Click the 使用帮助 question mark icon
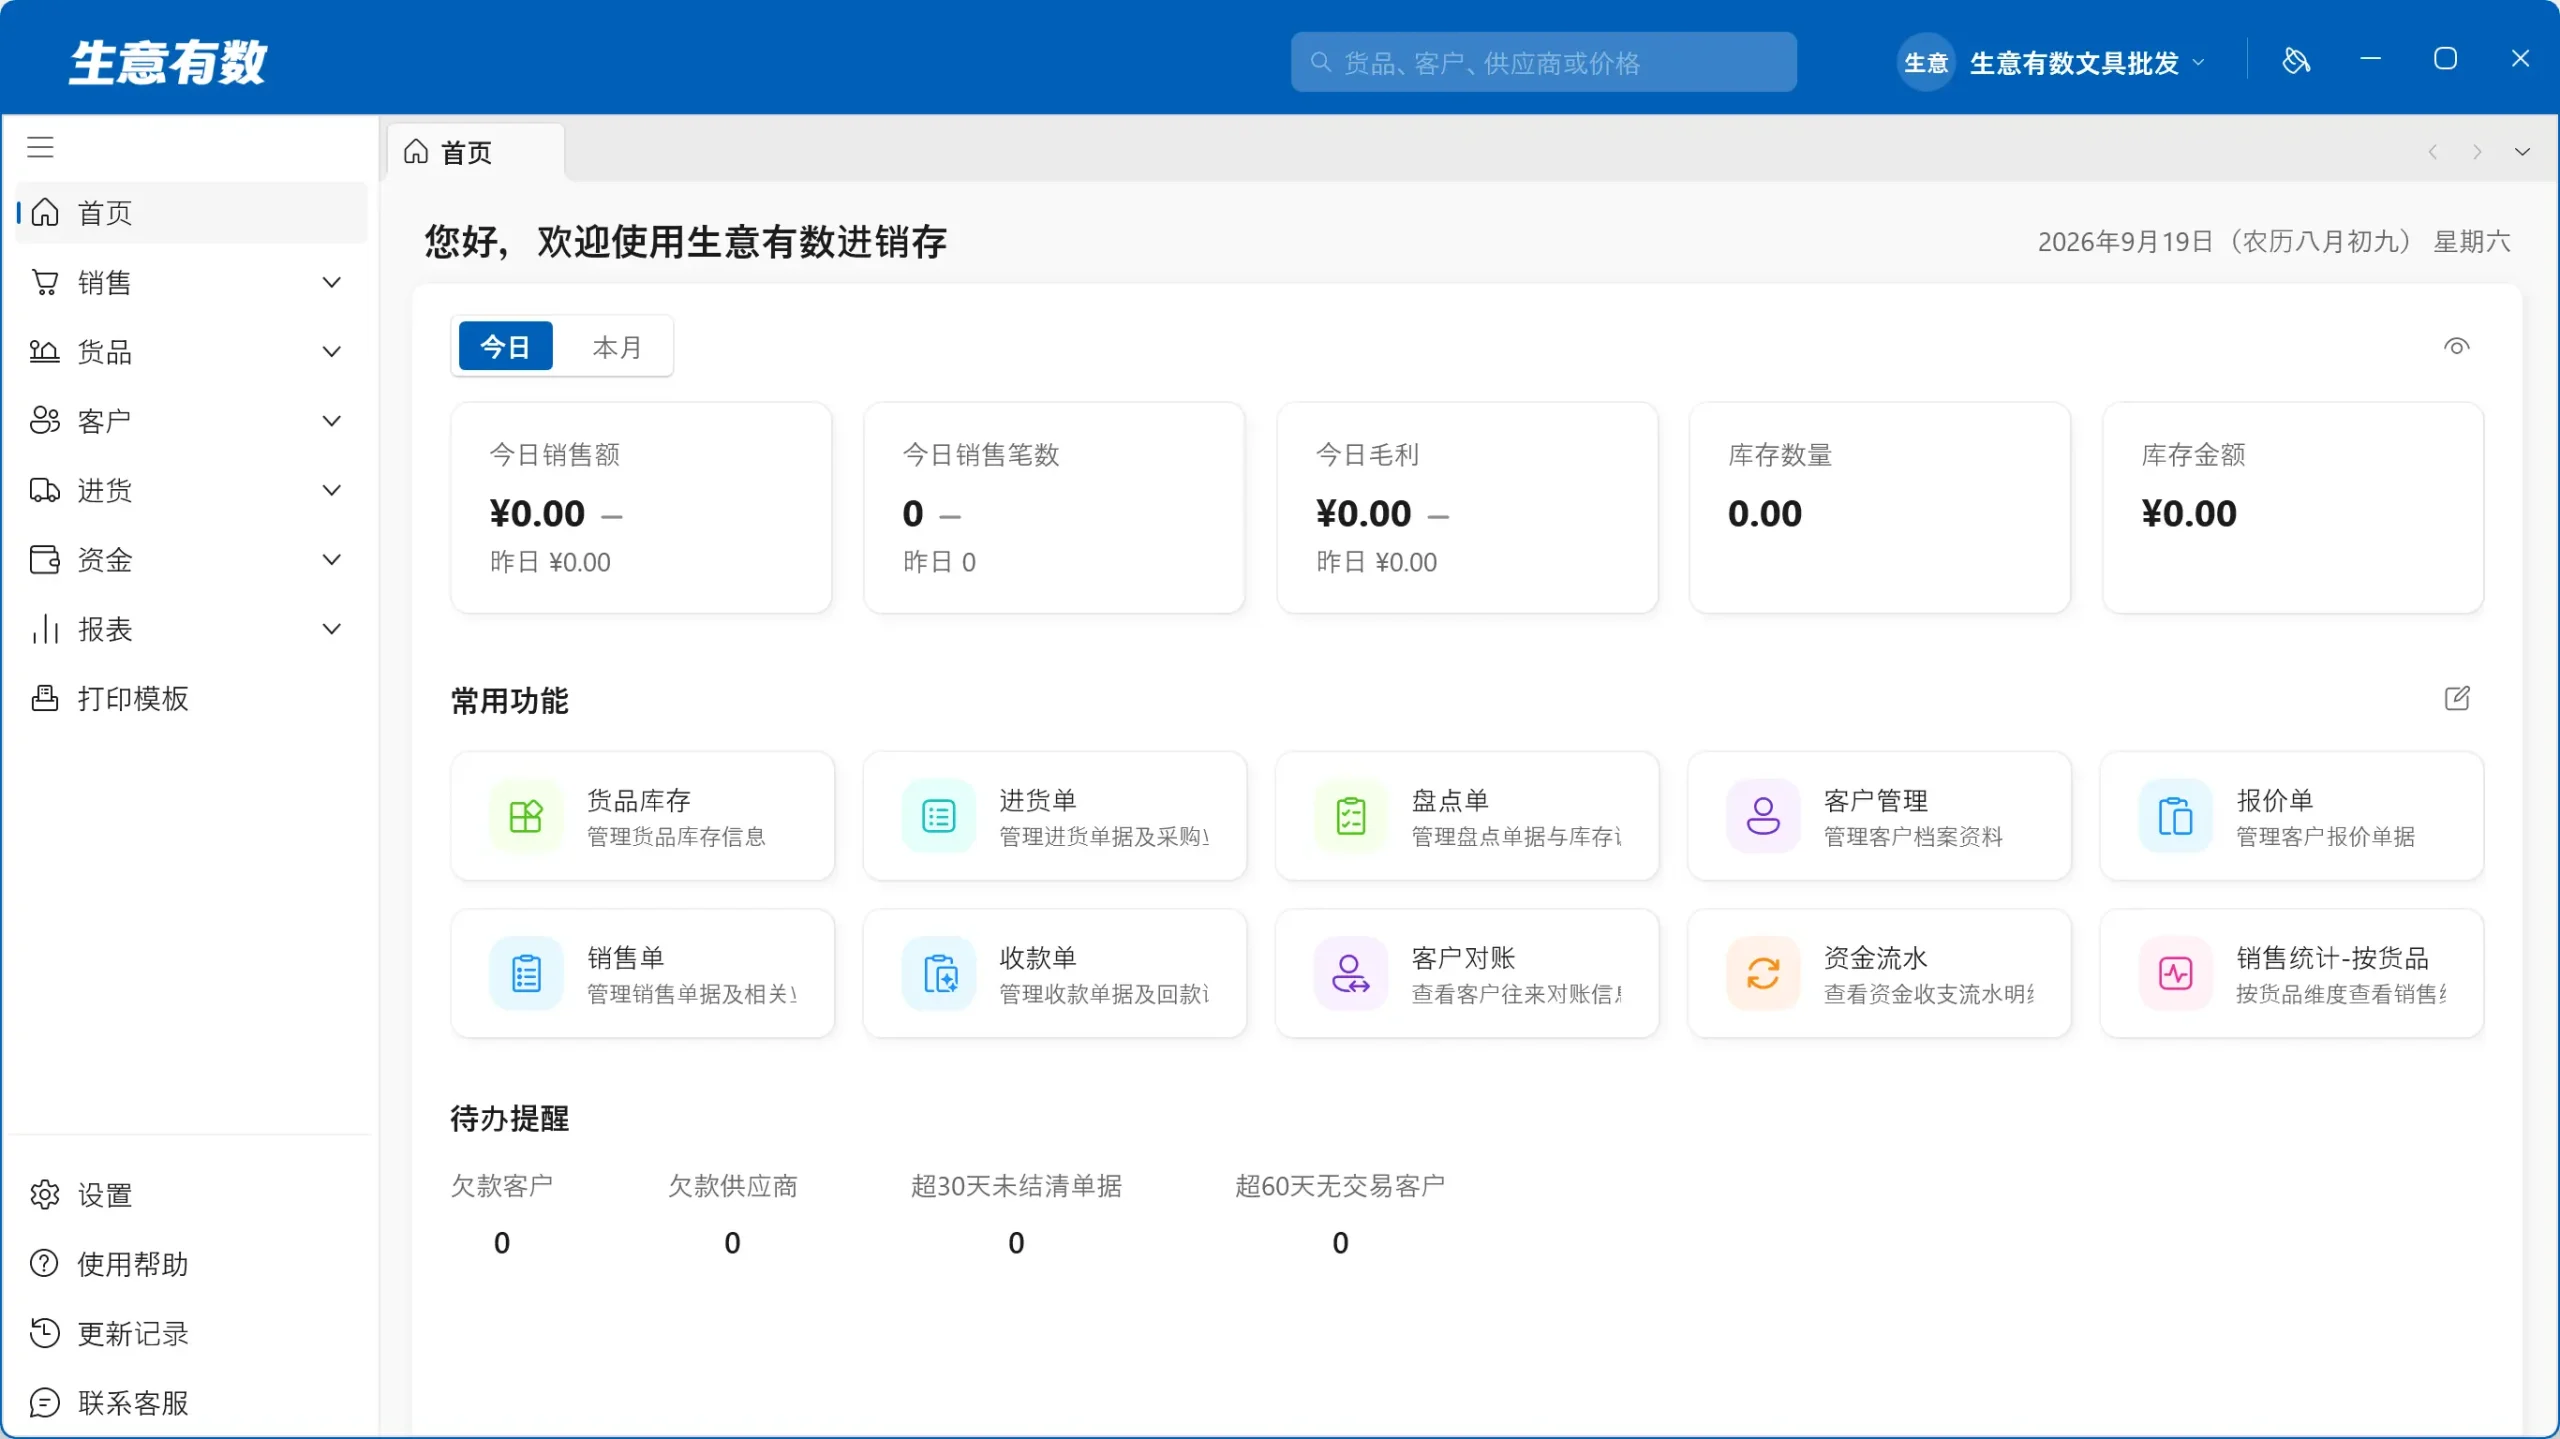2560x1439 pixels. [x=44, y=1264]
